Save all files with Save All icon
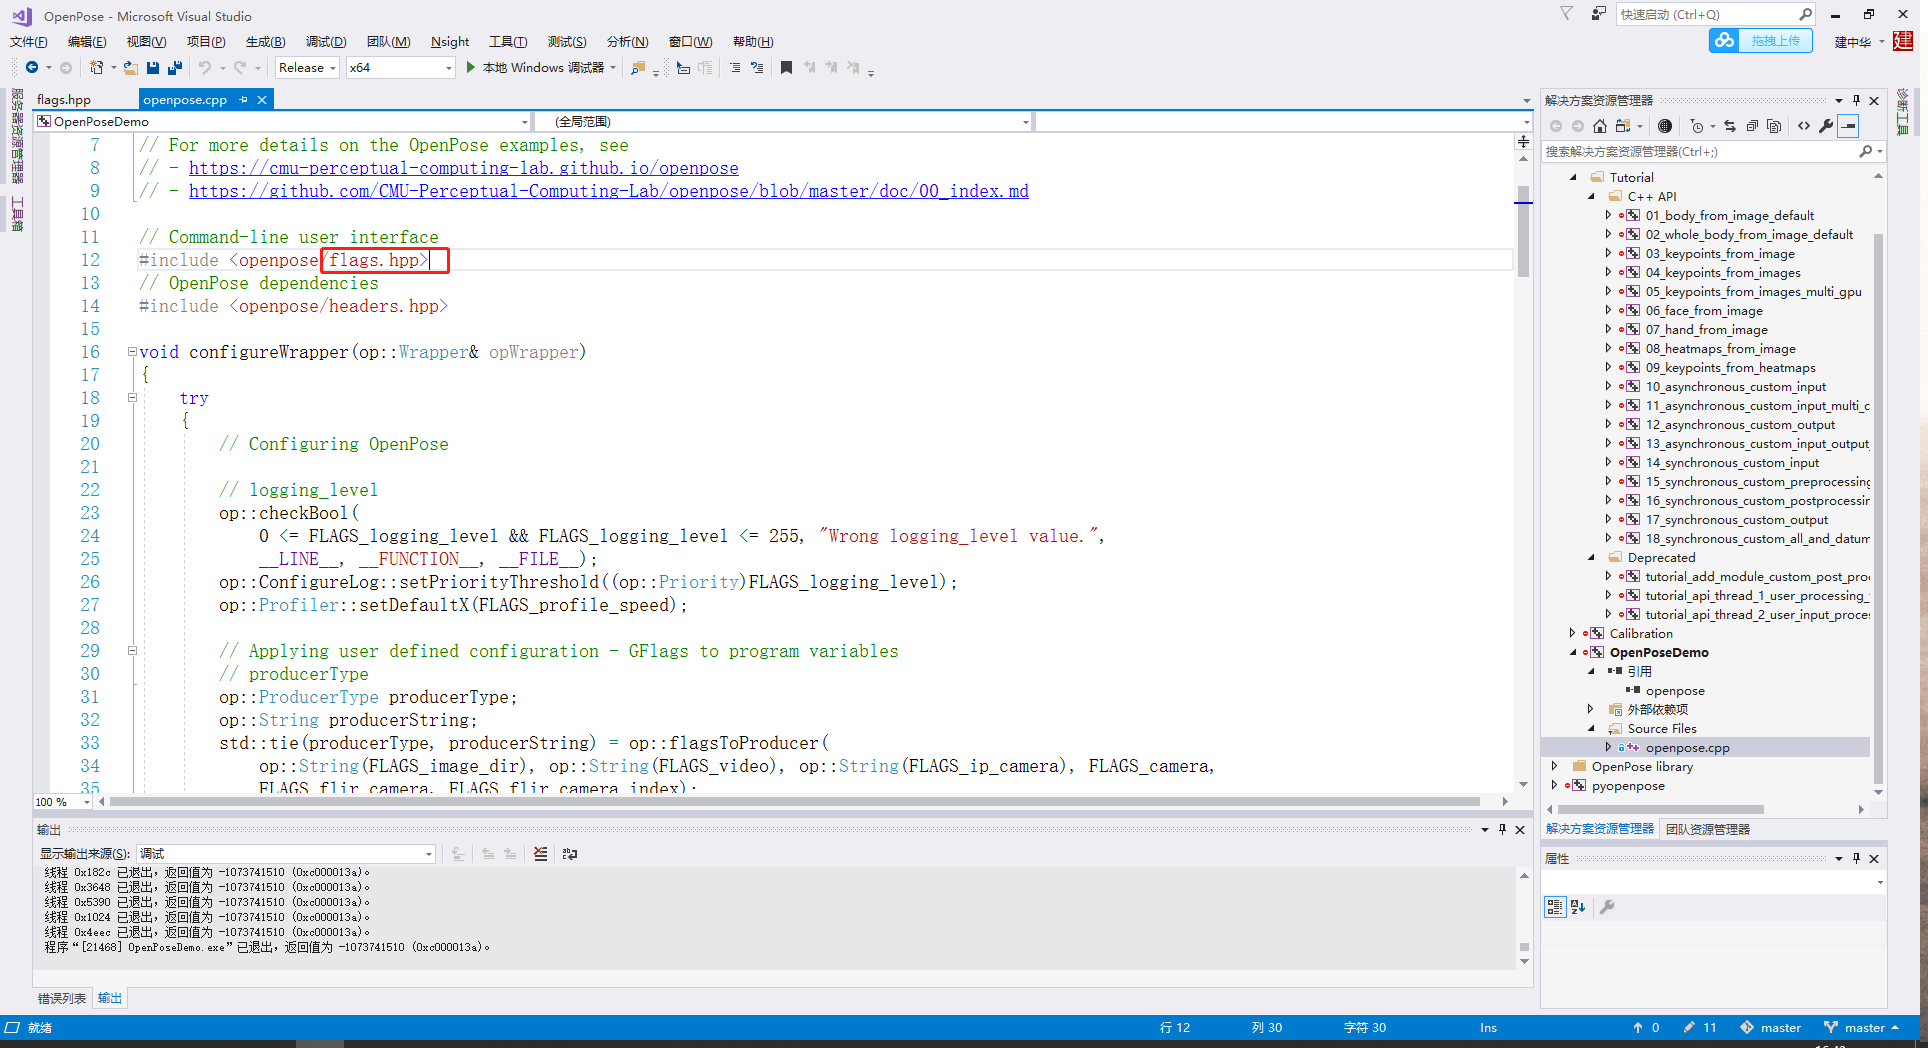 pos(175,67)
